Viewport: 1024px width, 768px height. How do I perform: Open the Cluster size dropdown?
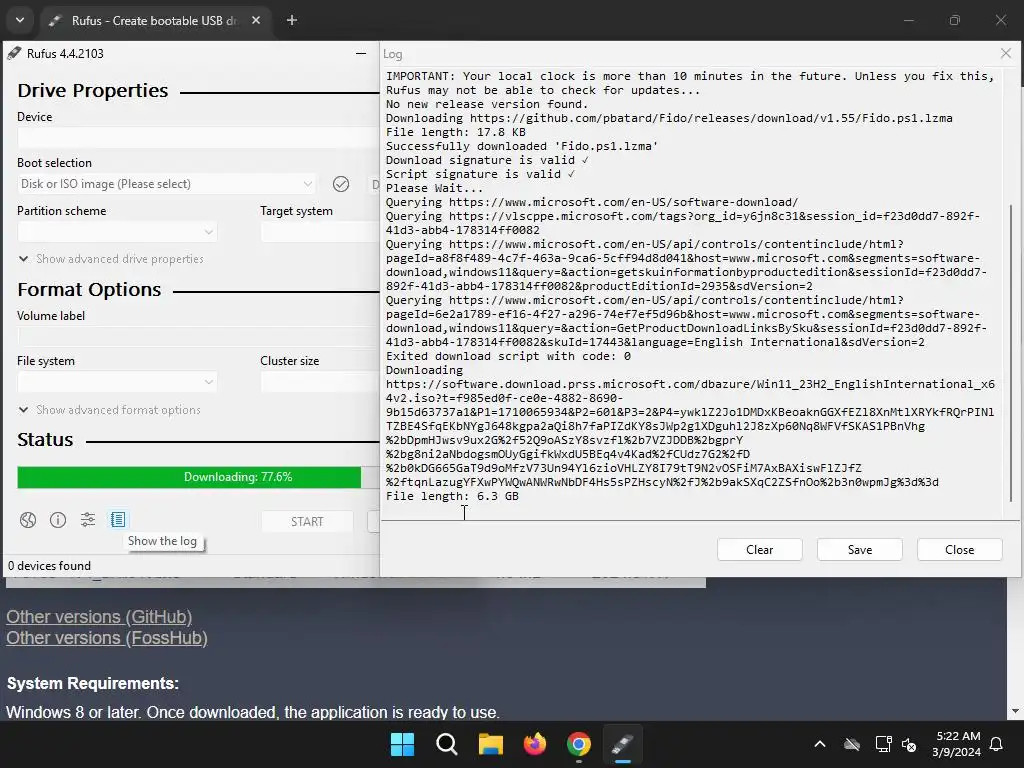click(319, 382)
